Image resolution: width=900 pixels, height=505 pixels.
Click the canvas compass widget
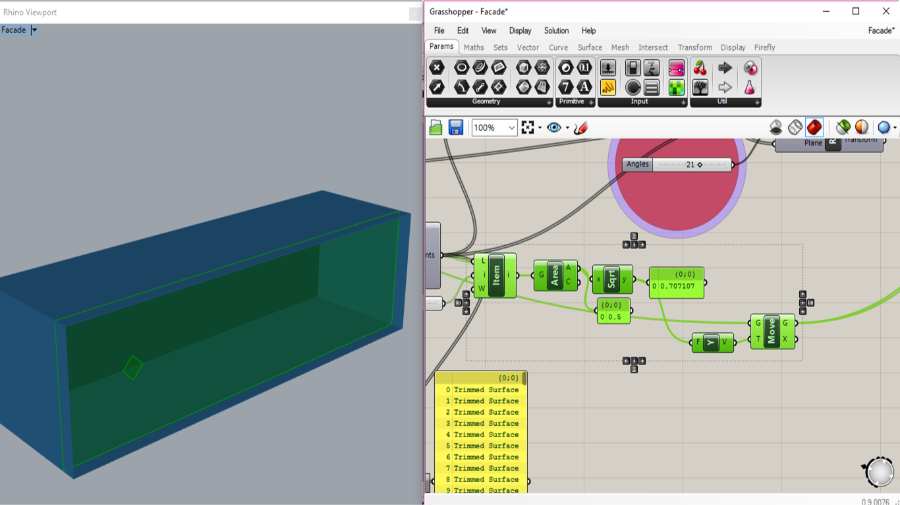point(879,472)
